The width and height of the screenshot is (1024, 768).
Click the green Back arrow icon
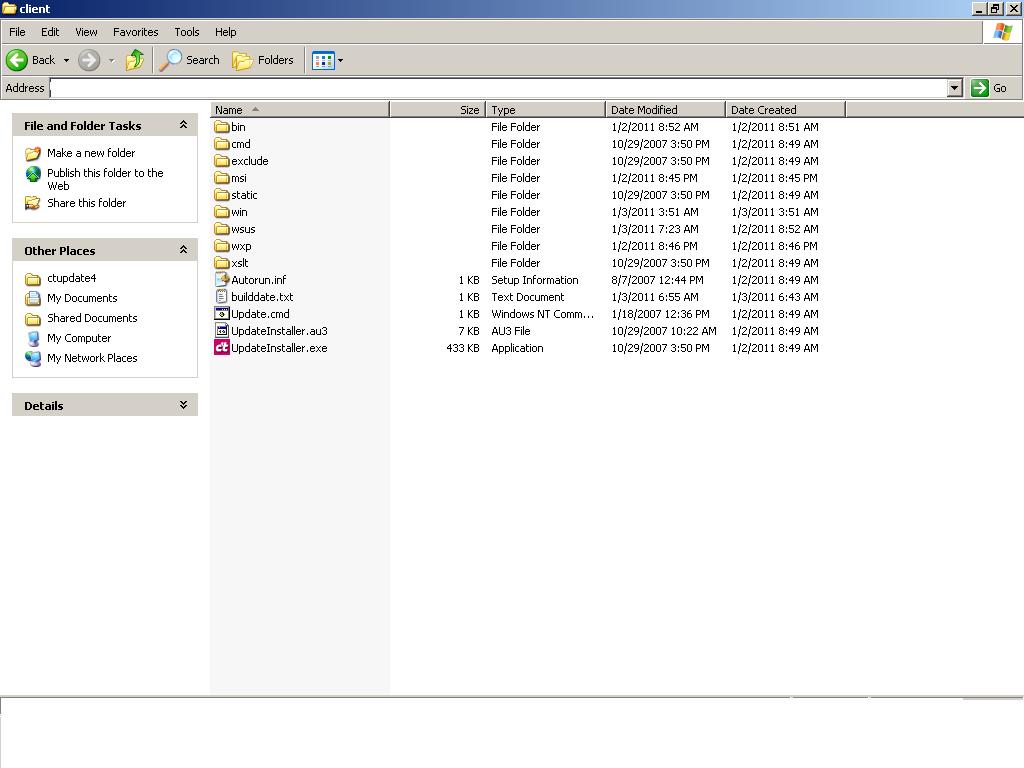[17, 60]
